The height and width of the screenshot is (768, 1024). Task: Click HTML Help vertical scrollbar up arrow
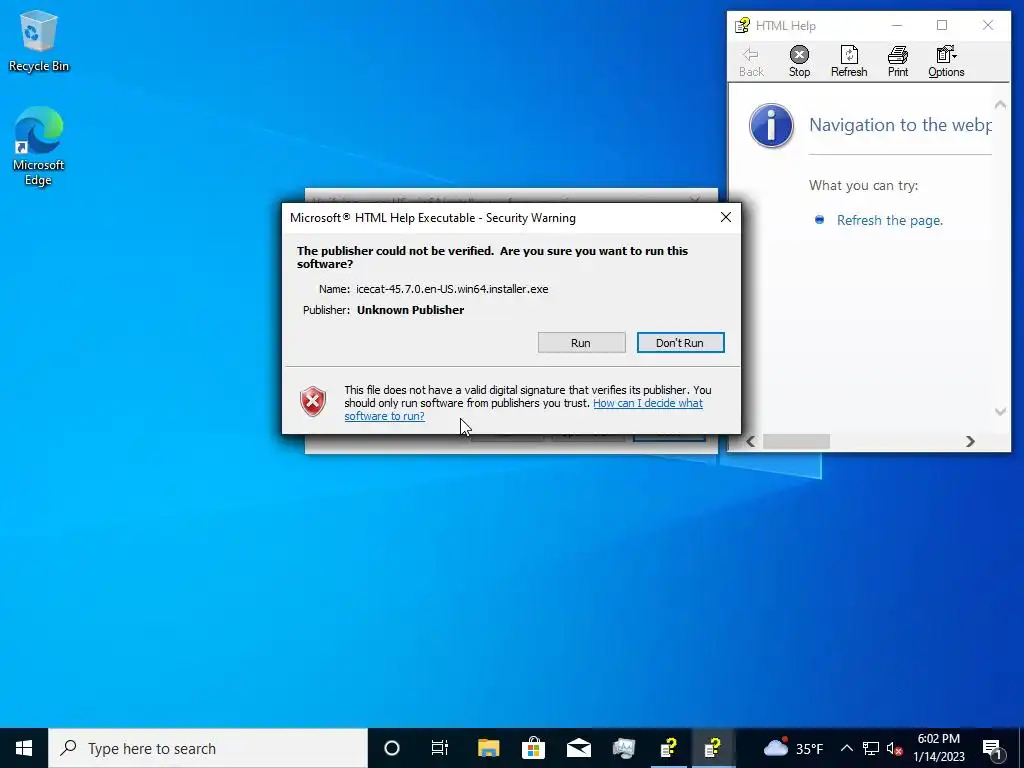click(x=1000, y=104)
